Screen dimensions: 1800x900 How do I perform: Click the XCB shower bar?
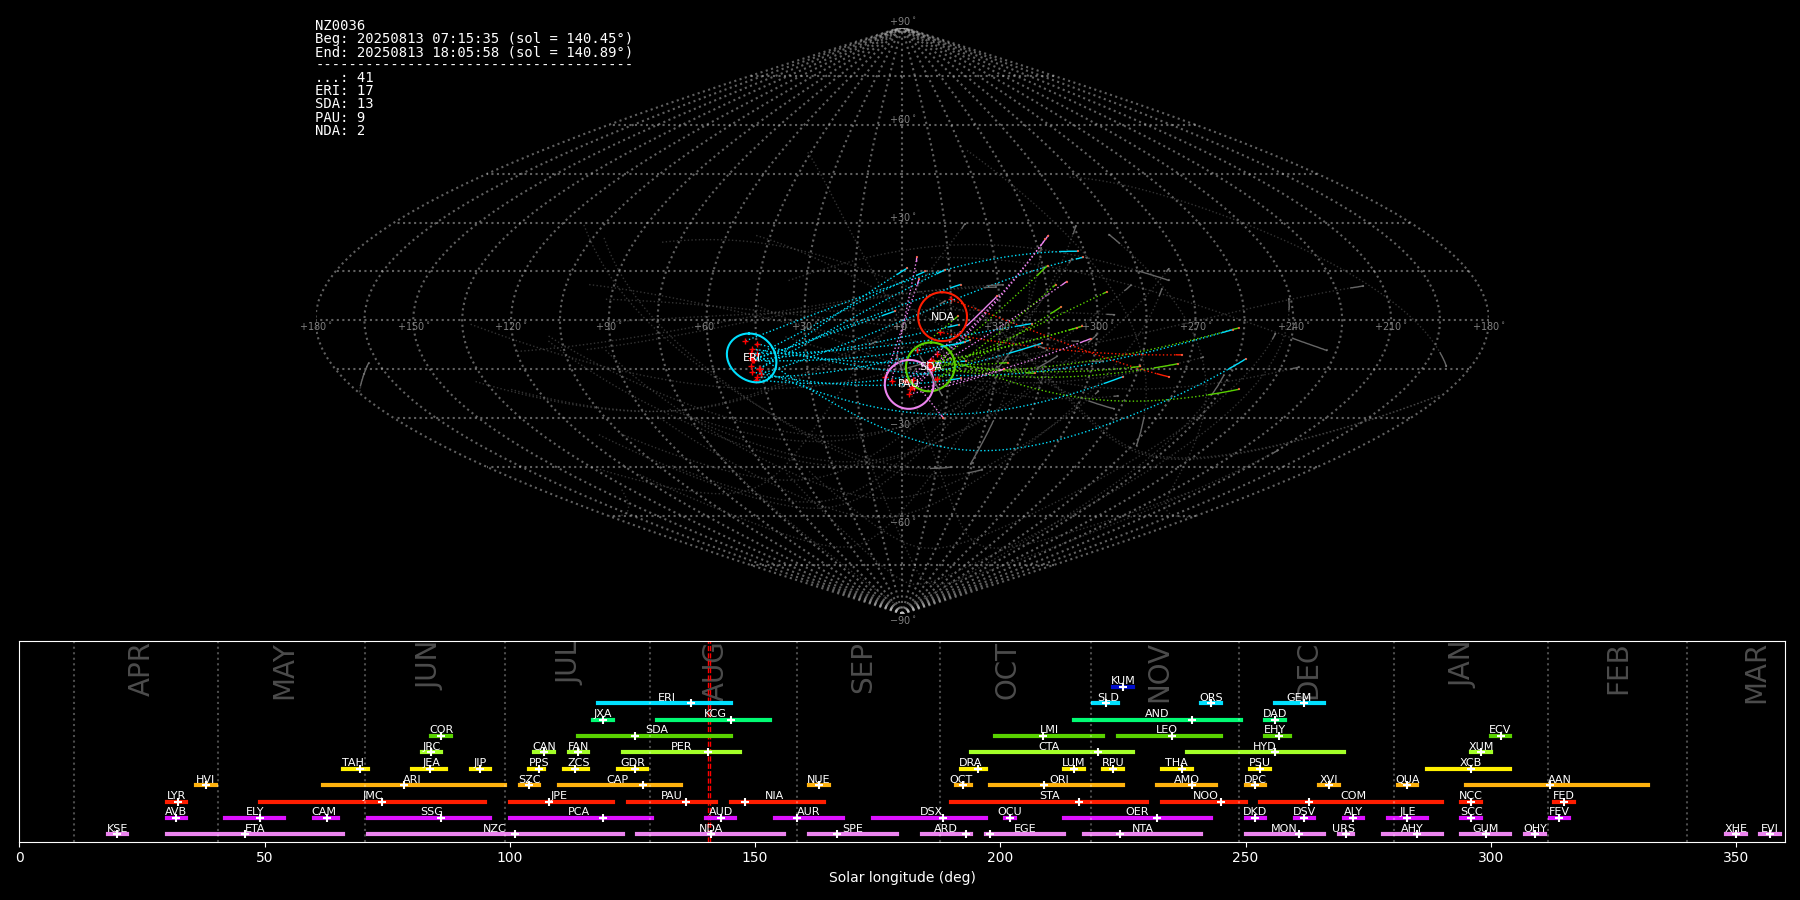[x=1468, y=769]
